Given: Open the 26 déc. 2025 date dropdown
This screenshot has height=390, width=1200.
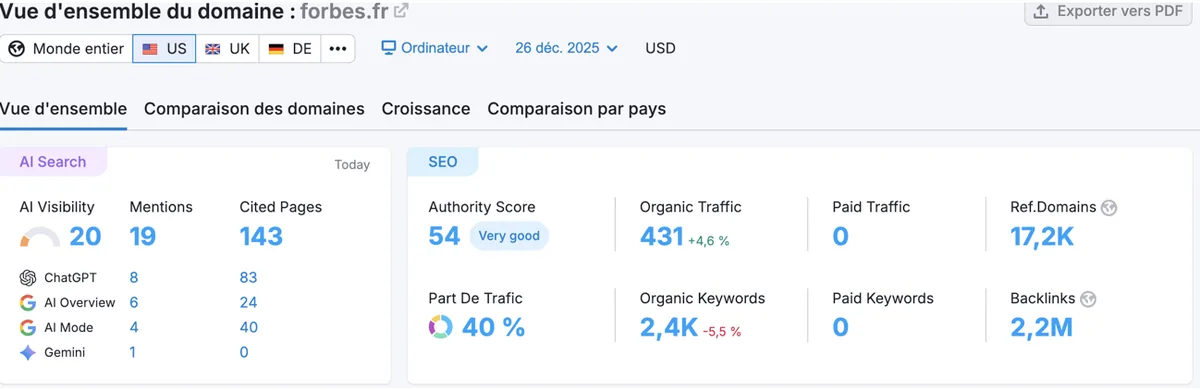Looking at the screenshot, I should click(566, 48).
